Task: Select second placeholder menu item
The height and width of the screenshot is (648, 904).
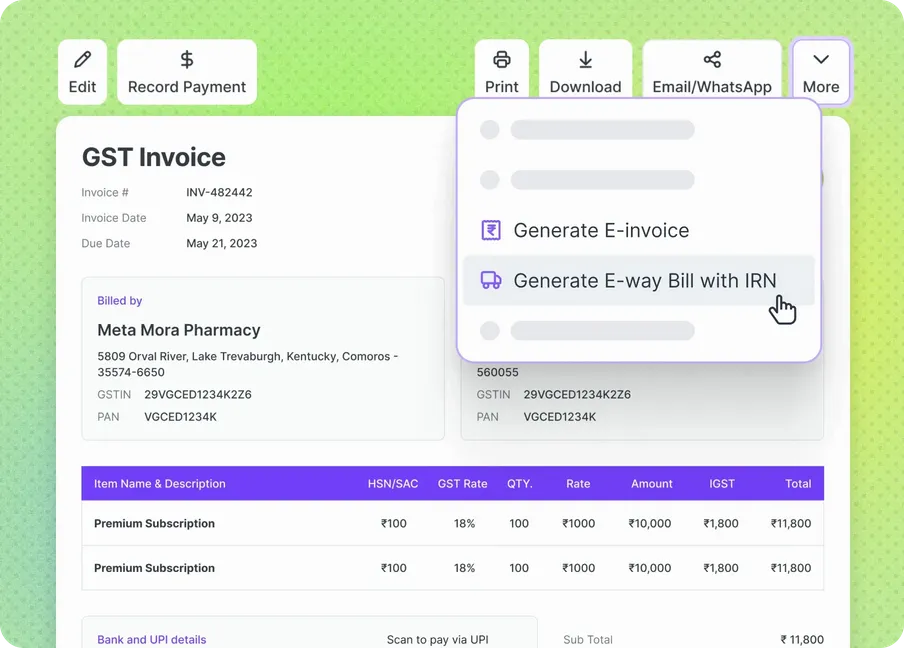Action: 587,180
